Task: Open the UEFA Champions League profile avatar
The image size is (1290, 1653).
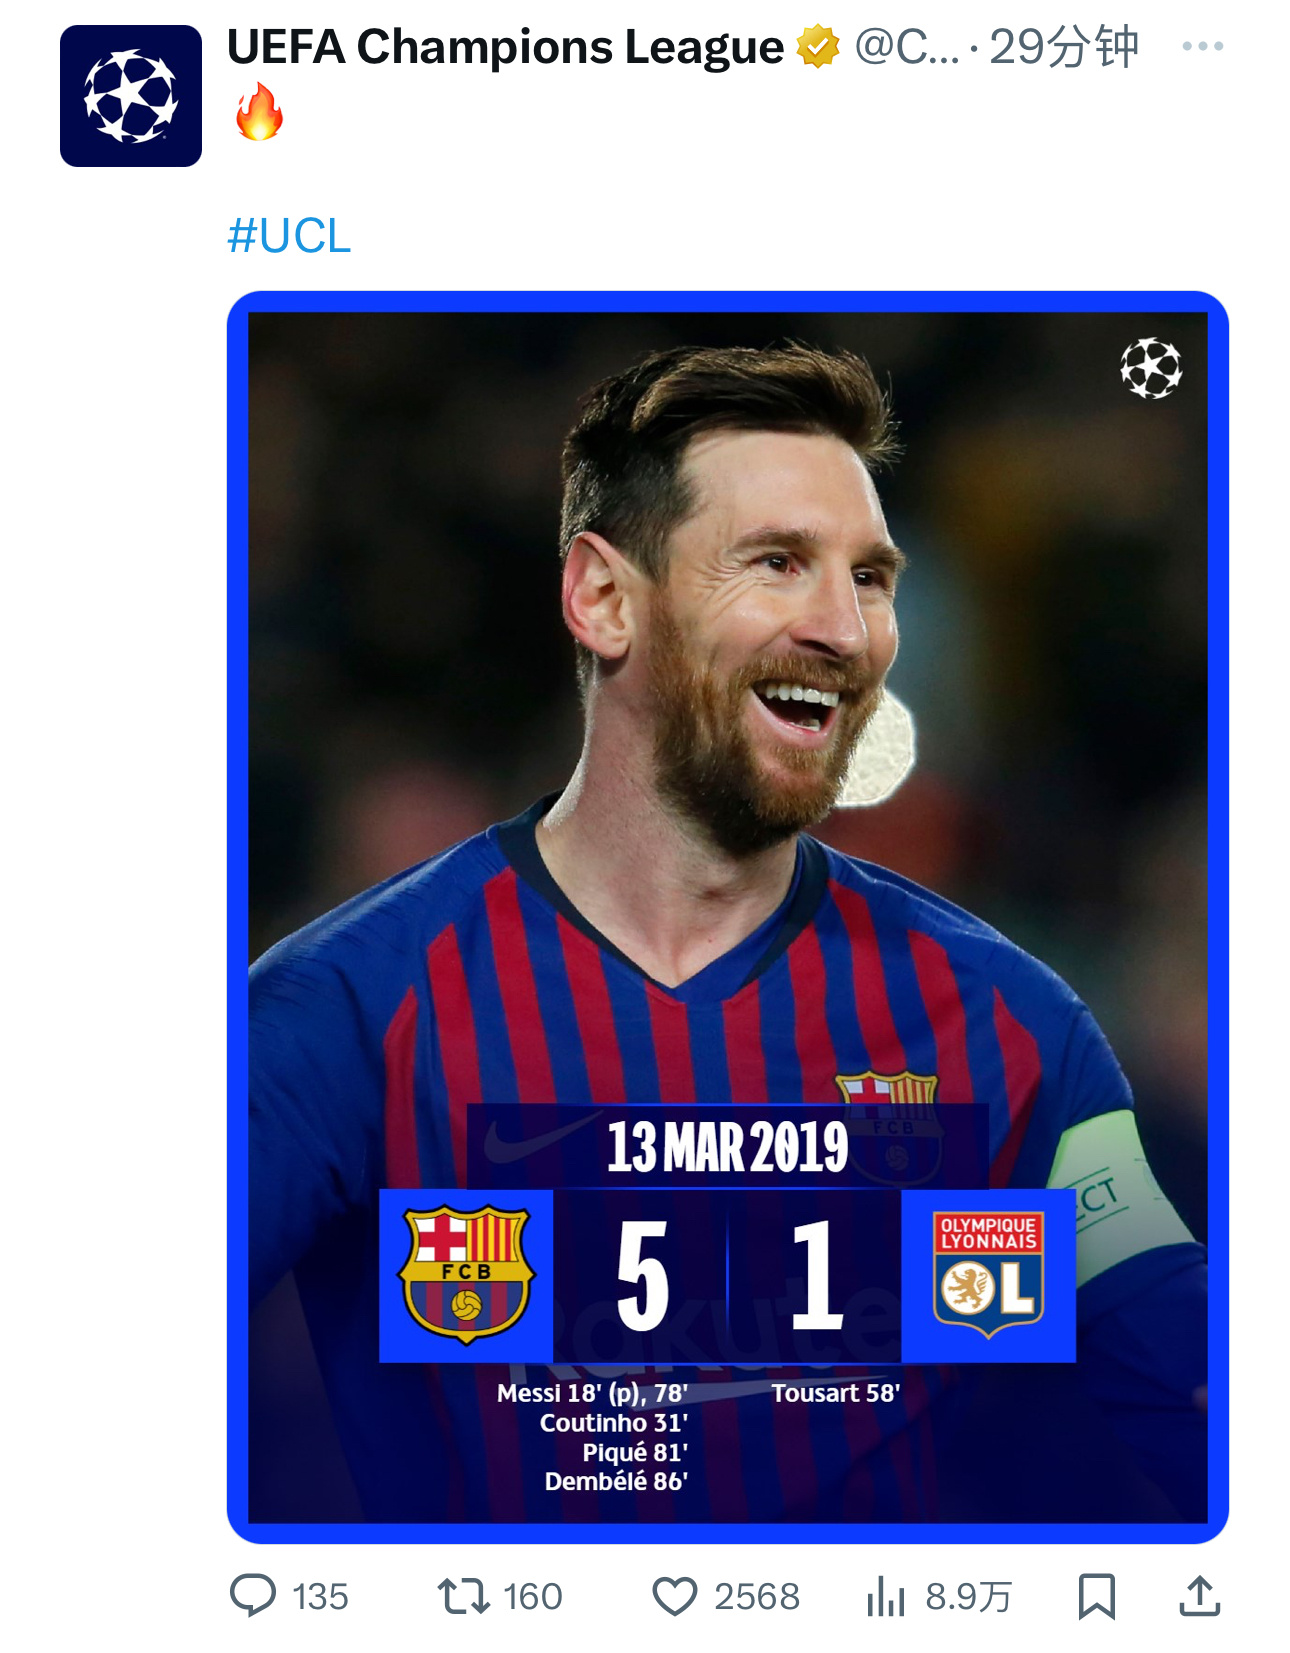Action: (x=131, y=96)
